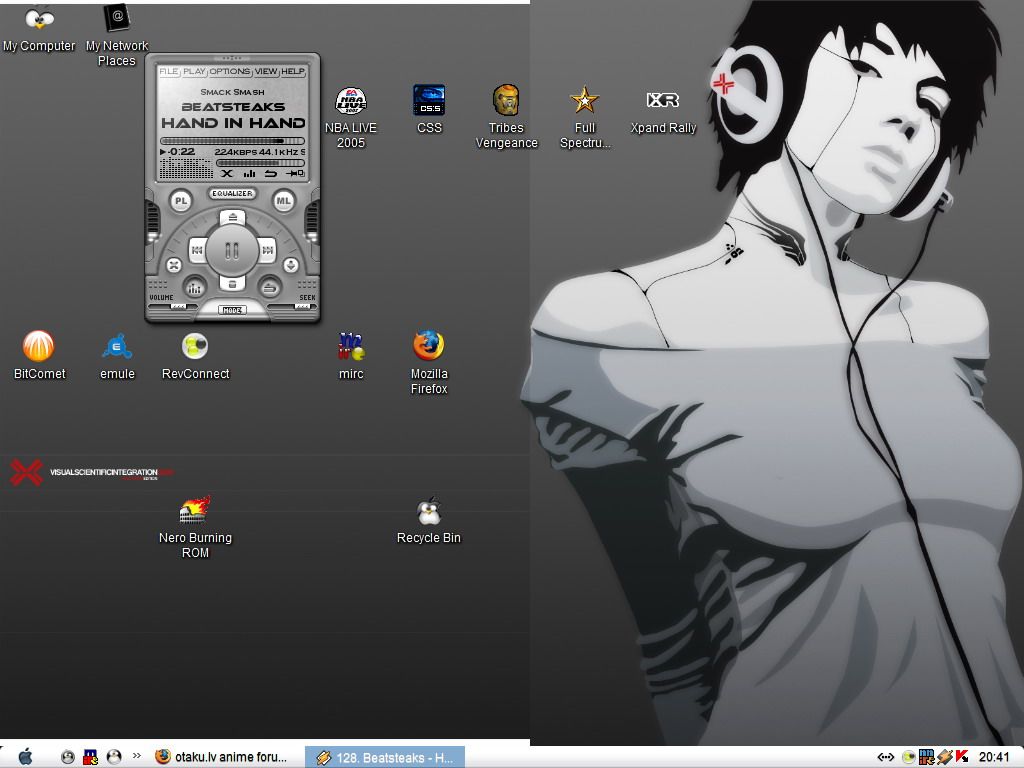Click the Winamp lightning tray icon
Screen dimensions: 1024x768
pos(944,757)
